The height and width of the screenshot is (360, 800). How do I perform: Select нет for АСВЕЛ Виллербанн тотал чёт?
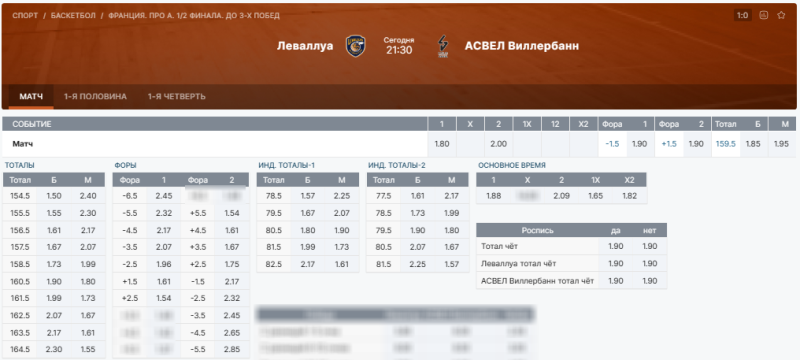[x=649, y=281]
